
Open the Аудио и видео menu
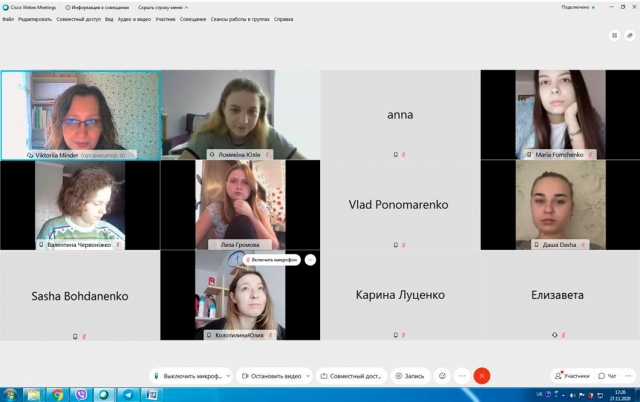coord(134,19)
